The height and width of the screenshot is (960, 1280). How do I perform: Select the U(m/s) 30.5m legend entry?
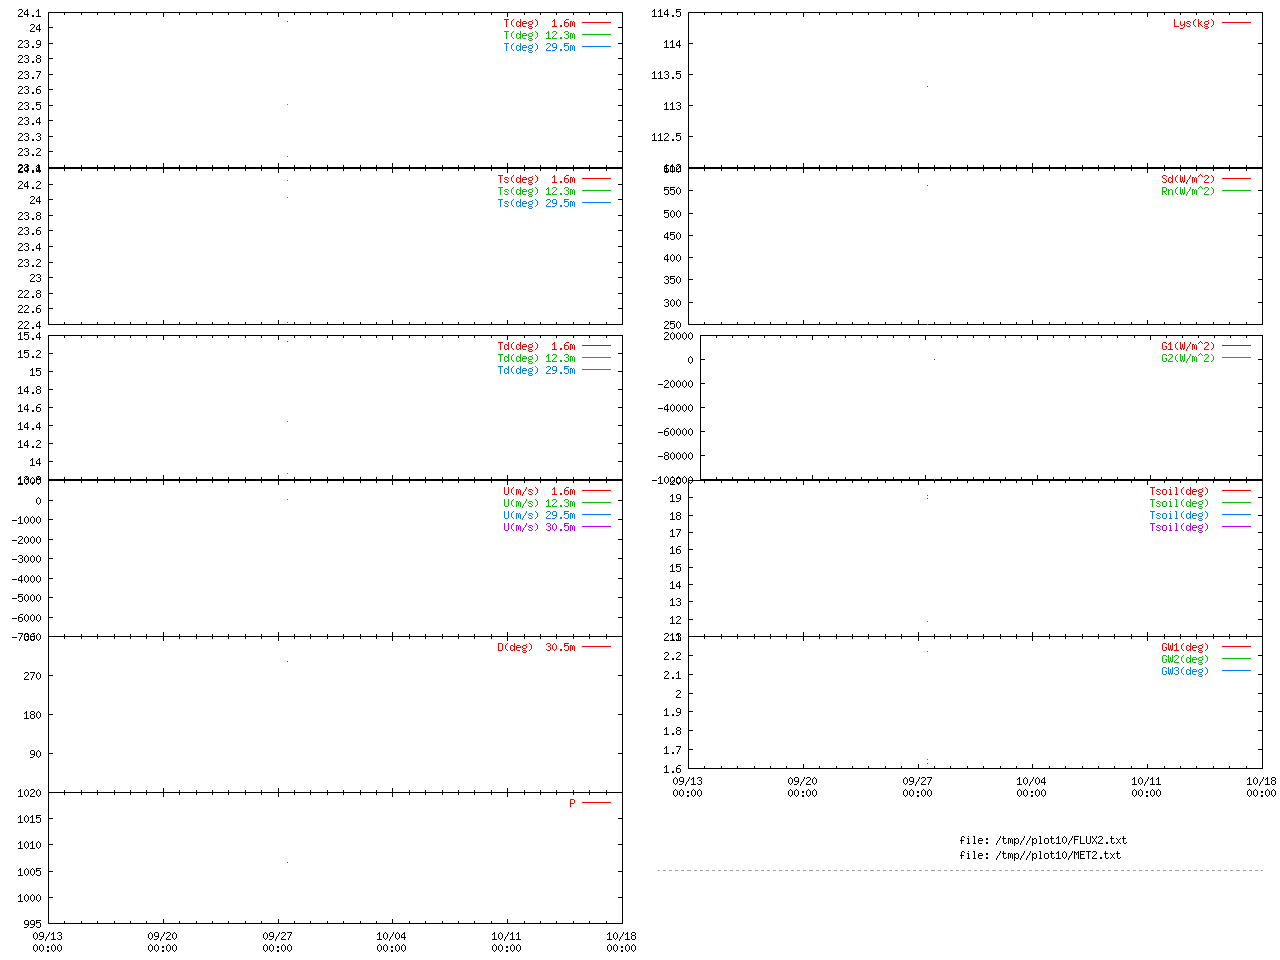(539, 527)
